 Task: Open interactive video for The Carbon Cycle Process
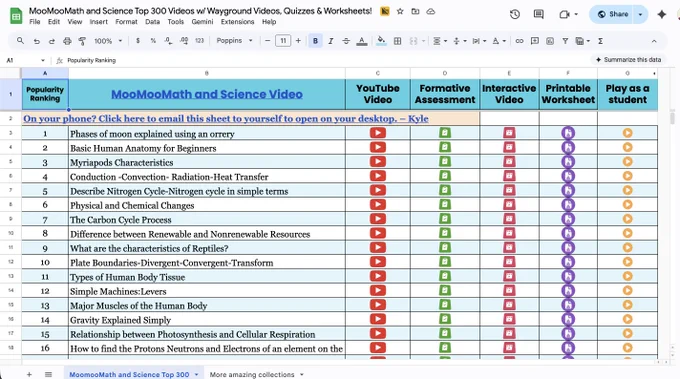coord(509,219)
